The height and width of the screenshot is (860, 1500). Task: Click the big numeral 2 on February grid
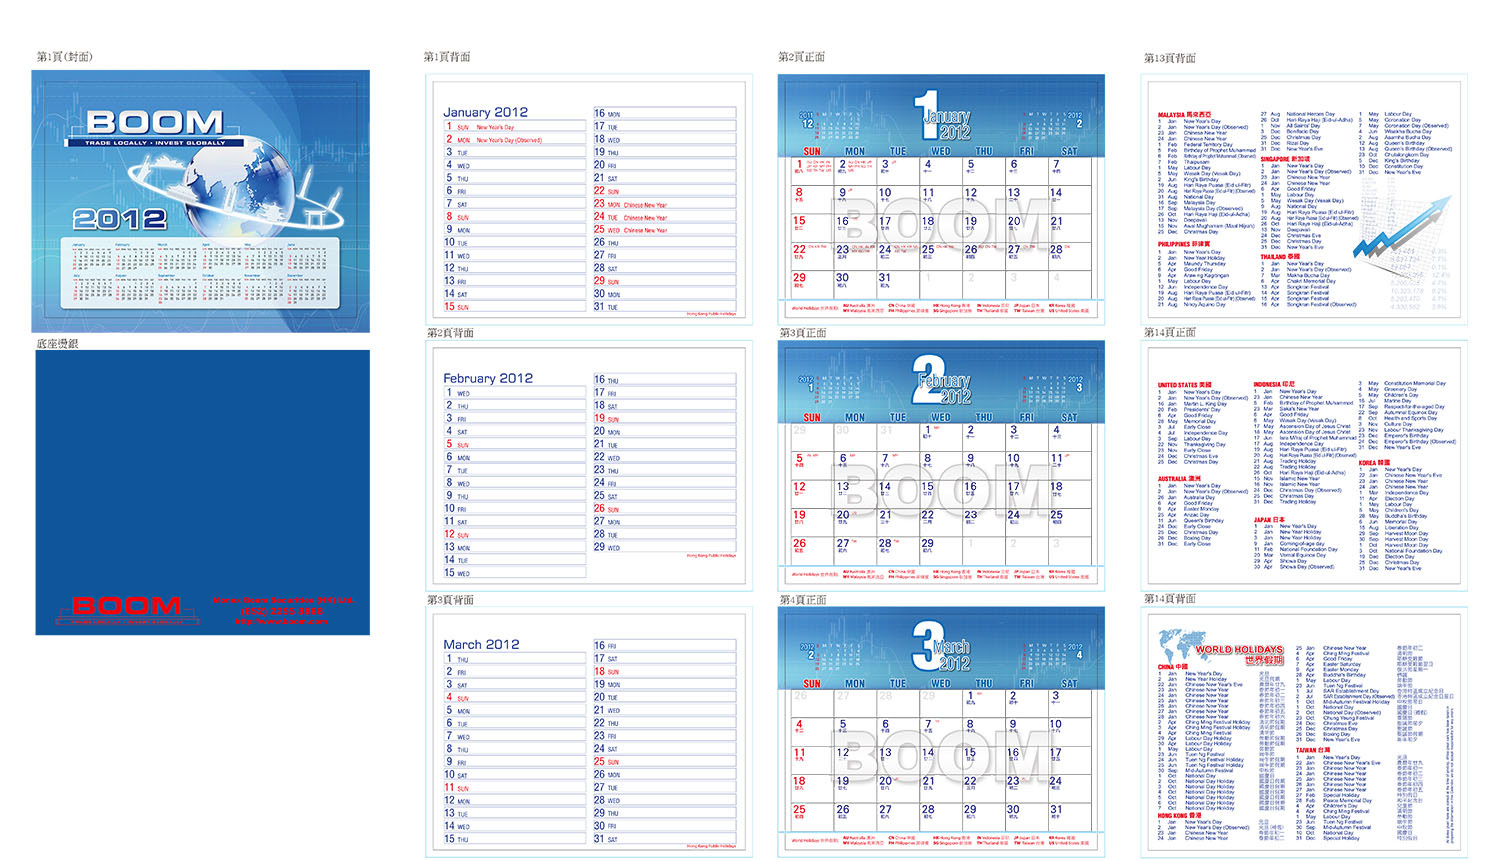[927, 380]
